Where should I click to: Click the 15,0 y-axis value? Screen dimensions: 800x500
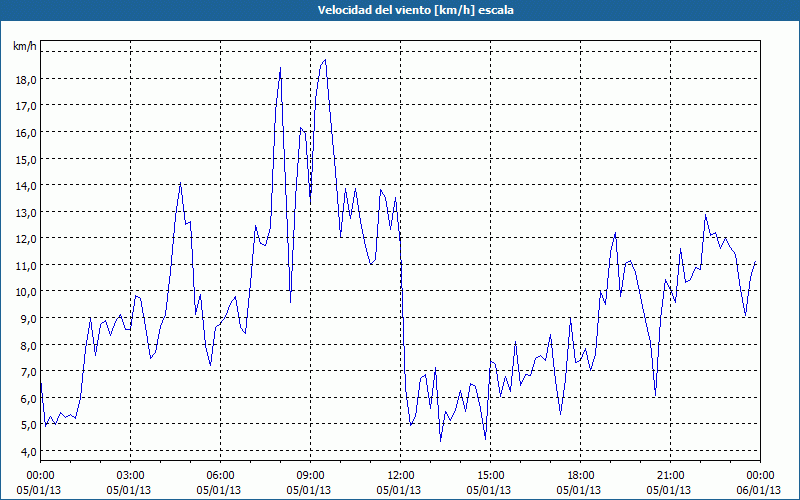(x=27, y=159)
